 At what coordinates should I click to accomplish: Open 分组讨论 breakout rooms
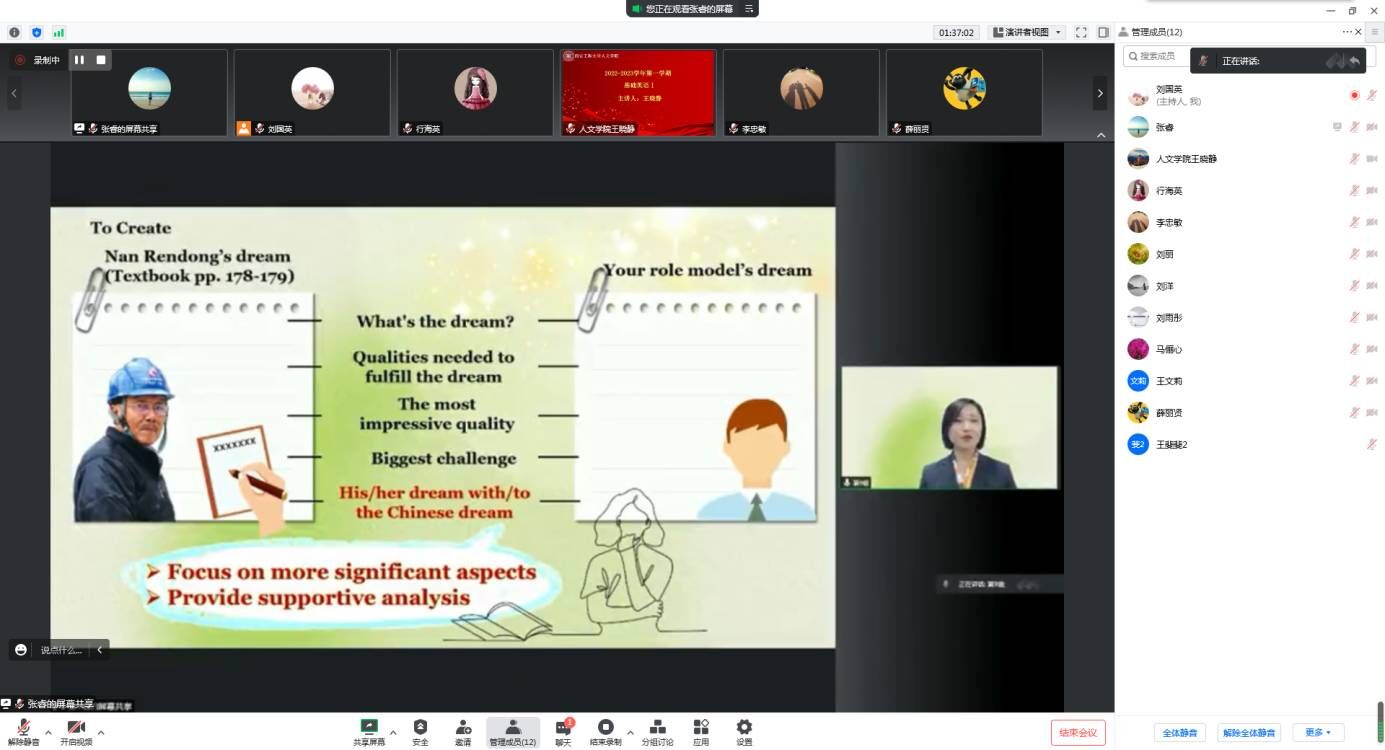[x=657, y=731]
